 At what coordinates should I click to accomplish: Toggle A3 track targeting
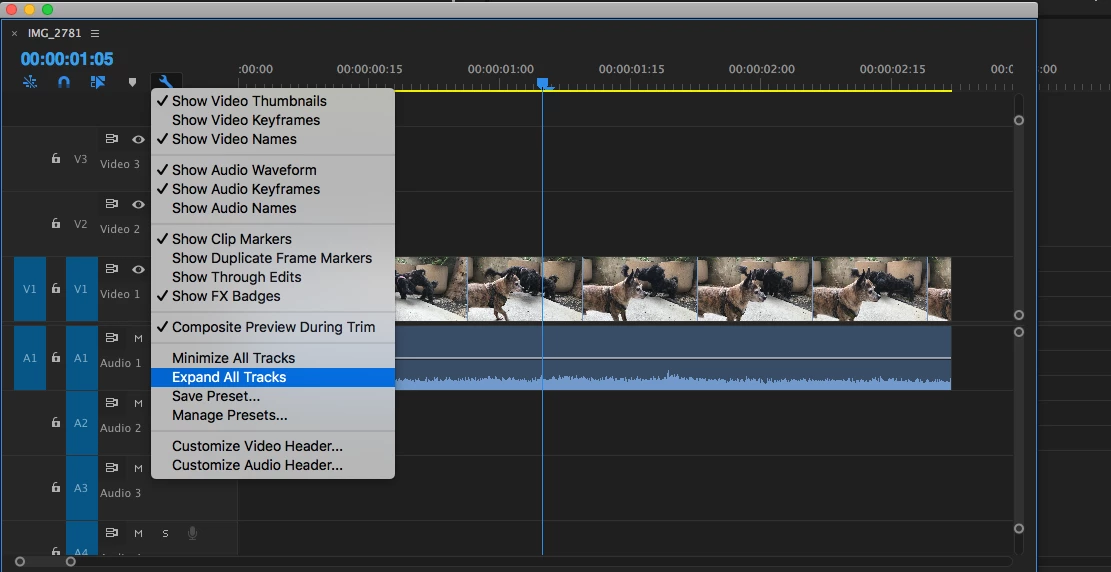[x=81, y=488]
